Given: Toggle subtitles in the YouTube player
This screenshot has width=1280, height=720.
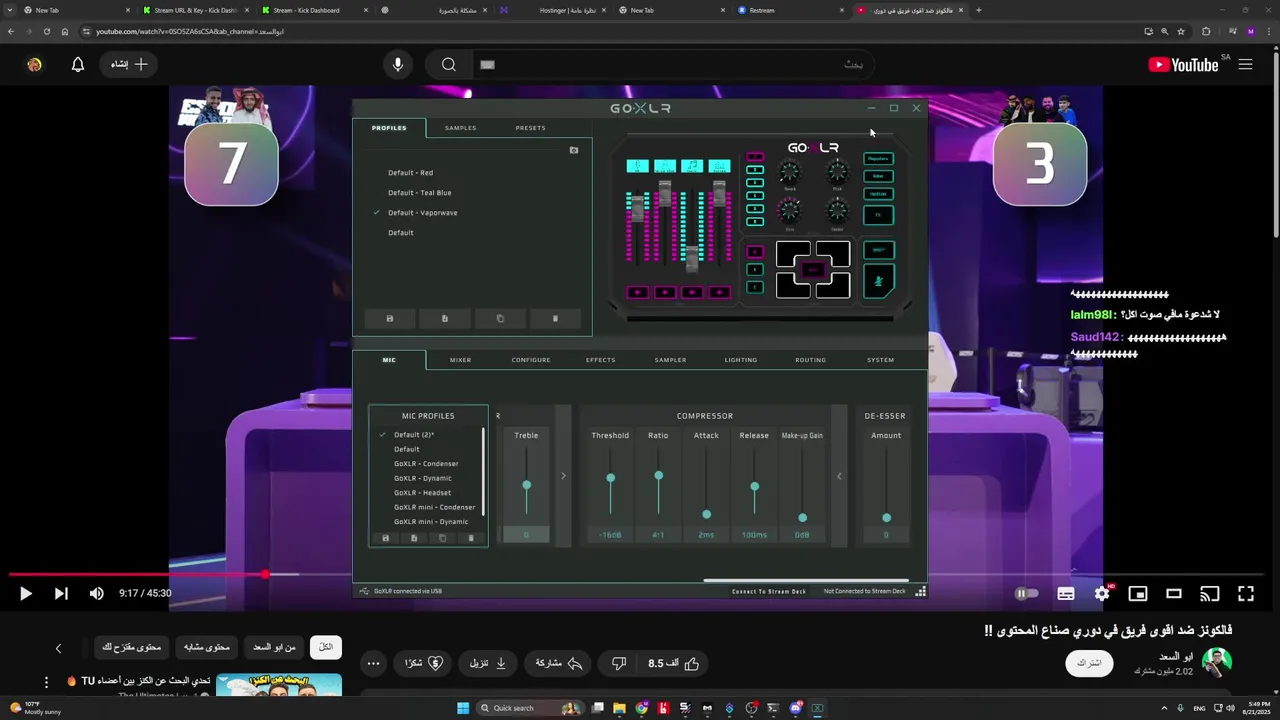Looking at the screenshot, I should pos(1066,593).
